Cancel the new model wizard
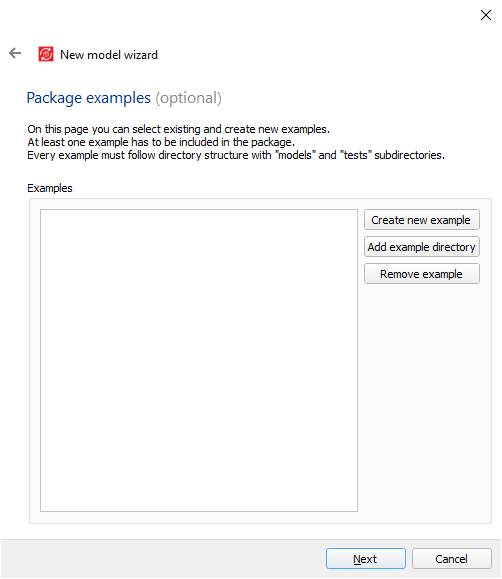 coord(451,559)
